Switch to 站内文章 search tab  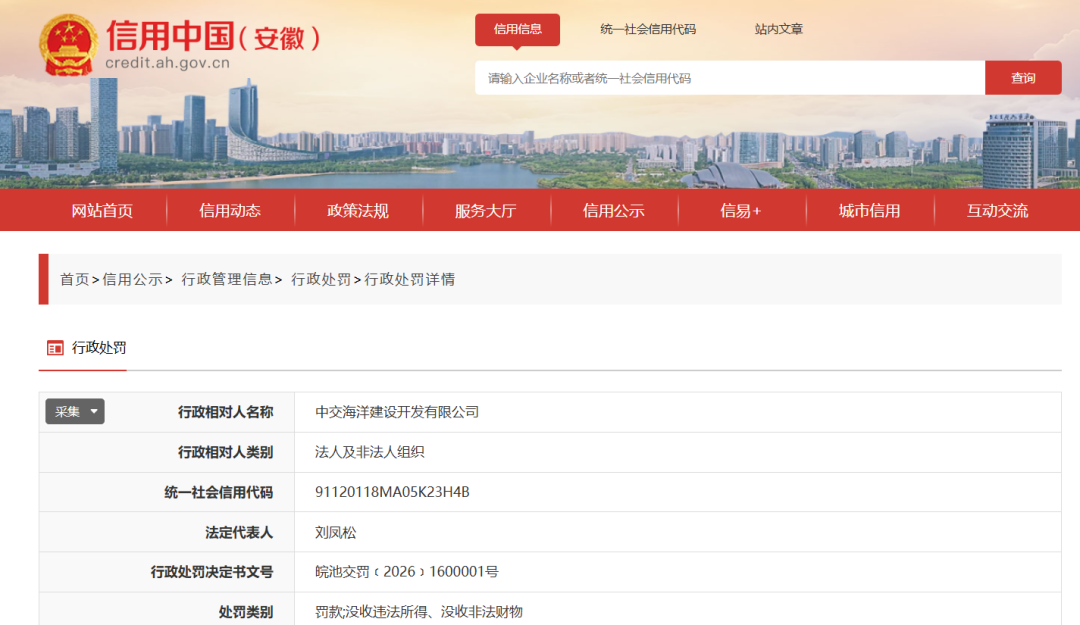pos(778,29)
